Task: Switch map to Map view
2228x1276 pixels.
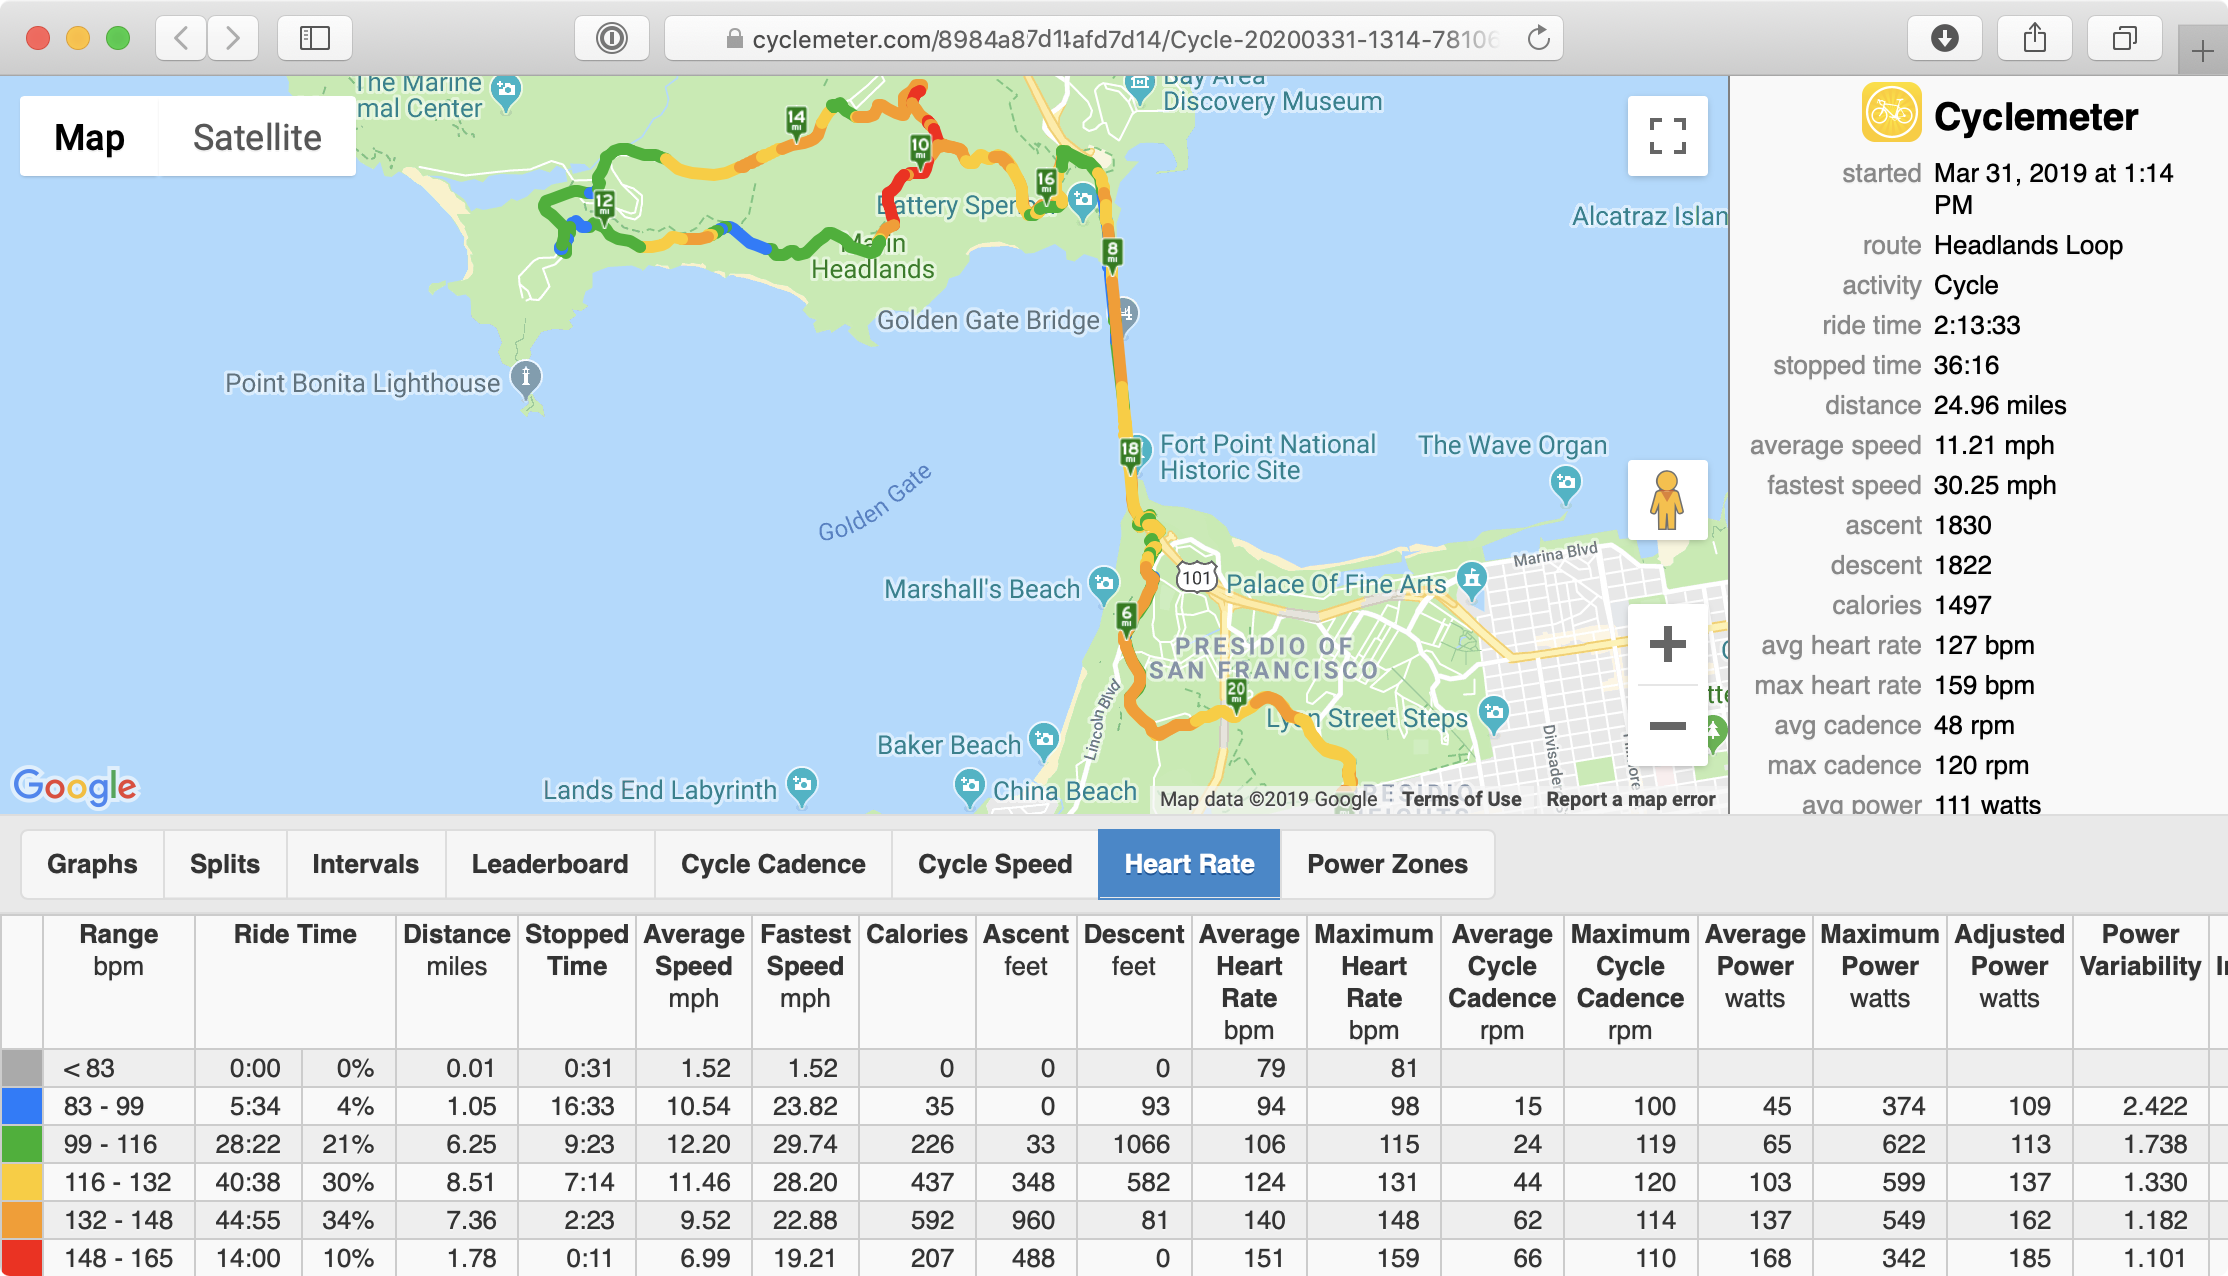Action: 89,137
